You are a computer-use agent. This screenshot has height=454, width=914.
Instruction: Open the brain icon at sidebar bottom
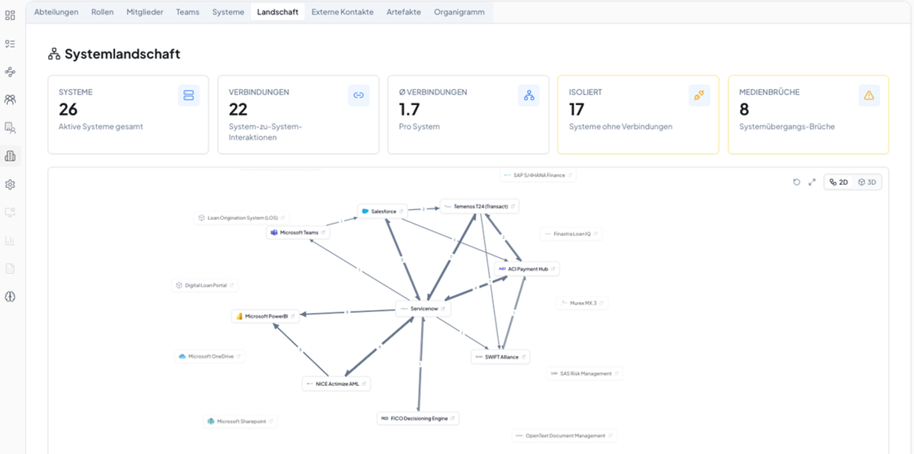[x=10, y=297]
